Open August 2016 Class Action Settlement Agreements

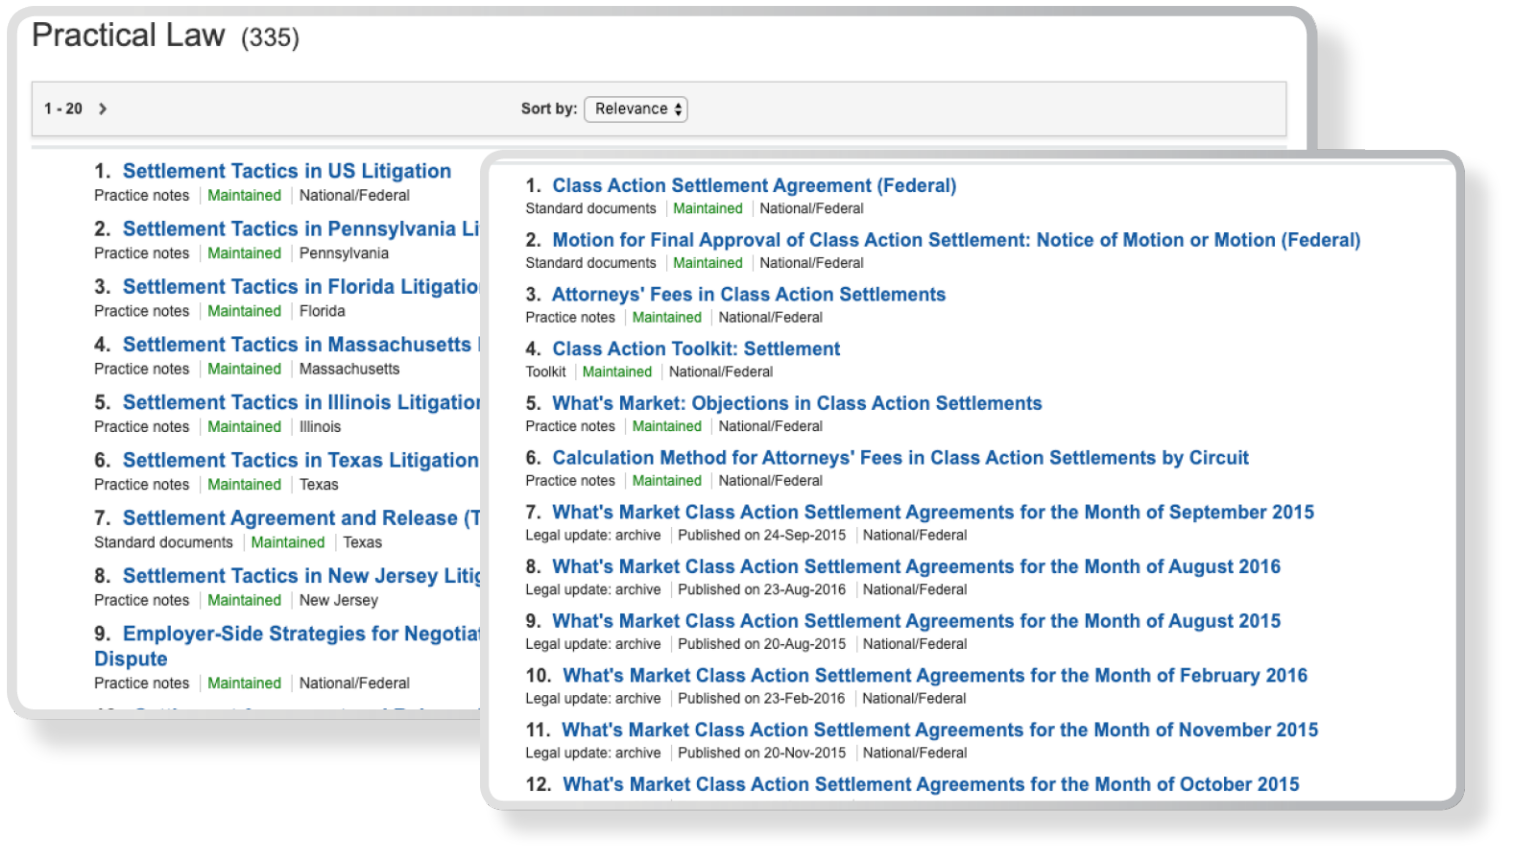pyautogui.click(x=916, y=567)
